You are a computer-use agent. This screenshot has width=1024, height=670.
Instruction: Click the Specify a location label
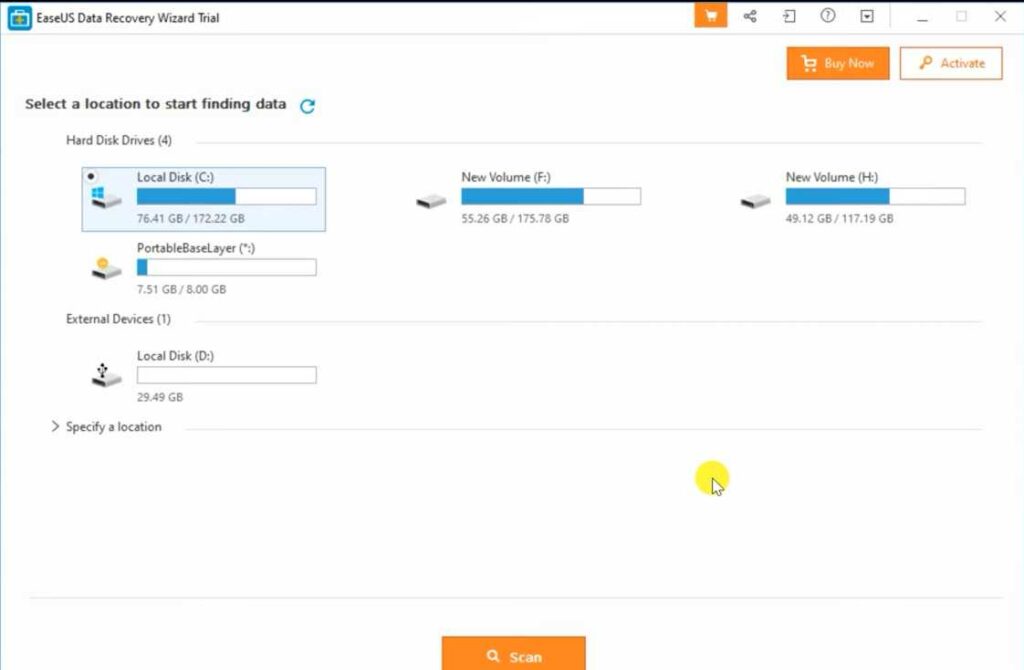point(114,427)
